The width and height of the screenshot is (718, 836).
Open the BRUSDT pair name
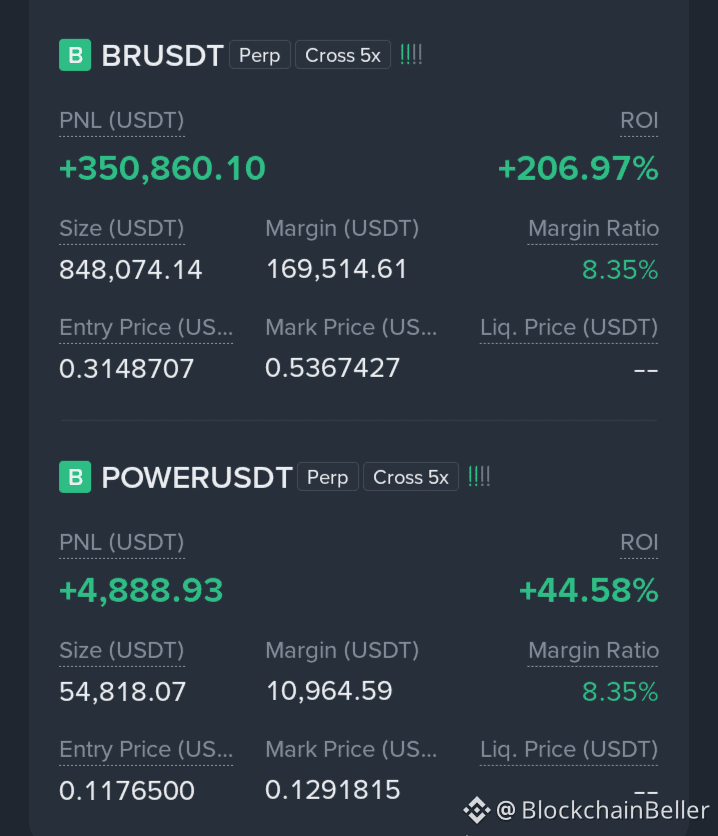point(162,55)
